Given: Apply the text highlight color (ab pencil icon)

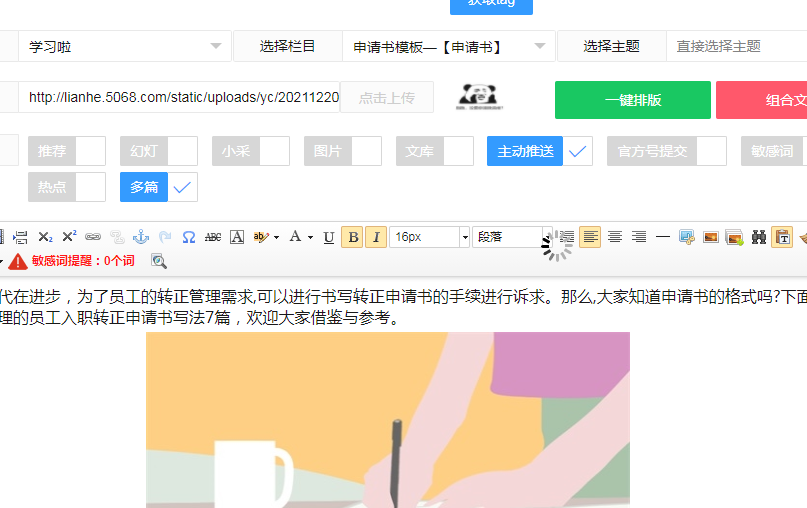Looking at the screenshot, I should [261, 237].
